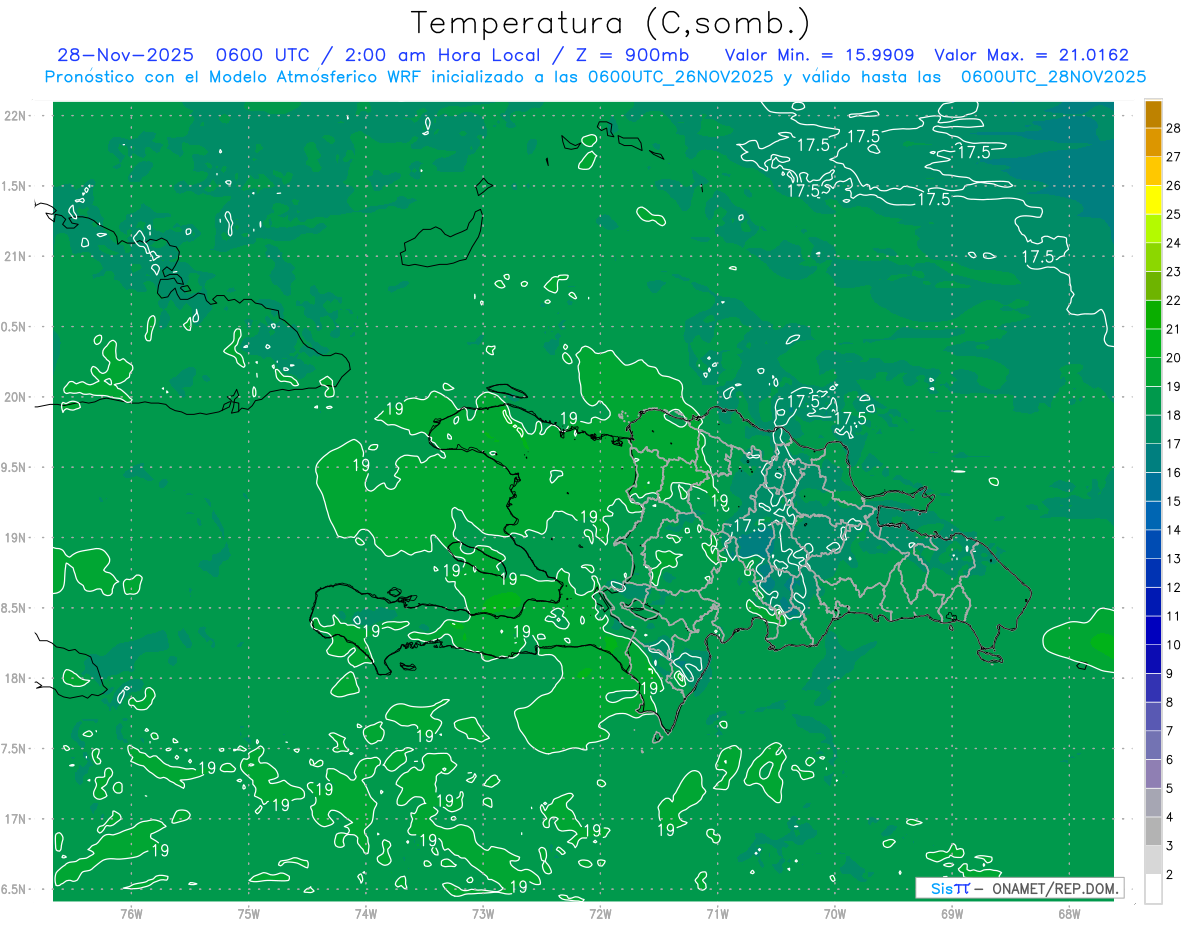1200x927 pixels.
Task: Click the "12" colorbar scale label
Action: tap(1174, 587)
